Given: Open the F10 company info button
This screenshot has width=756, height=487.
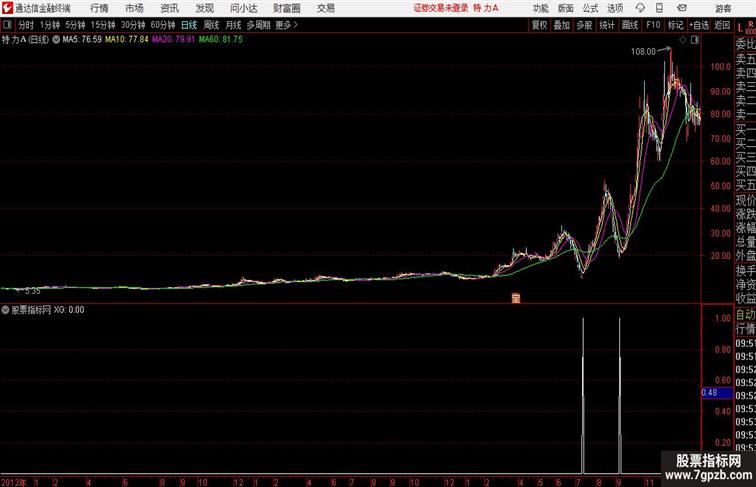Looking at the screenshot, I should tap(653, 25).
